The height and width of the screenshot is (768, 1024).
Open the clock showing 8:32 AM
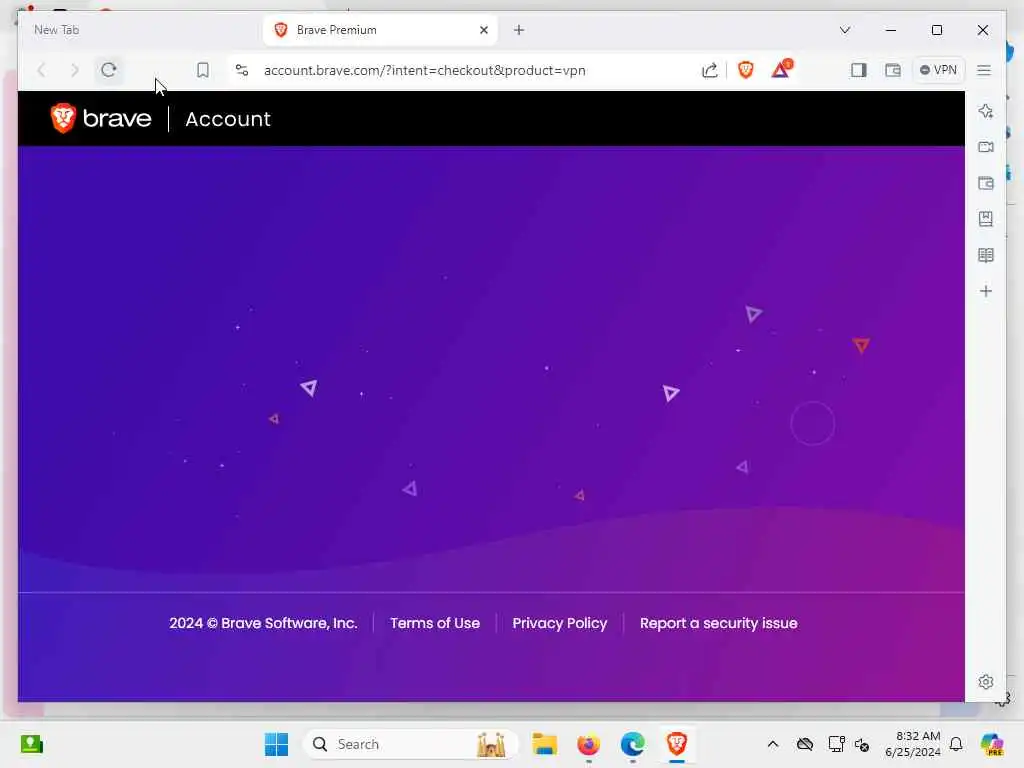912,744
